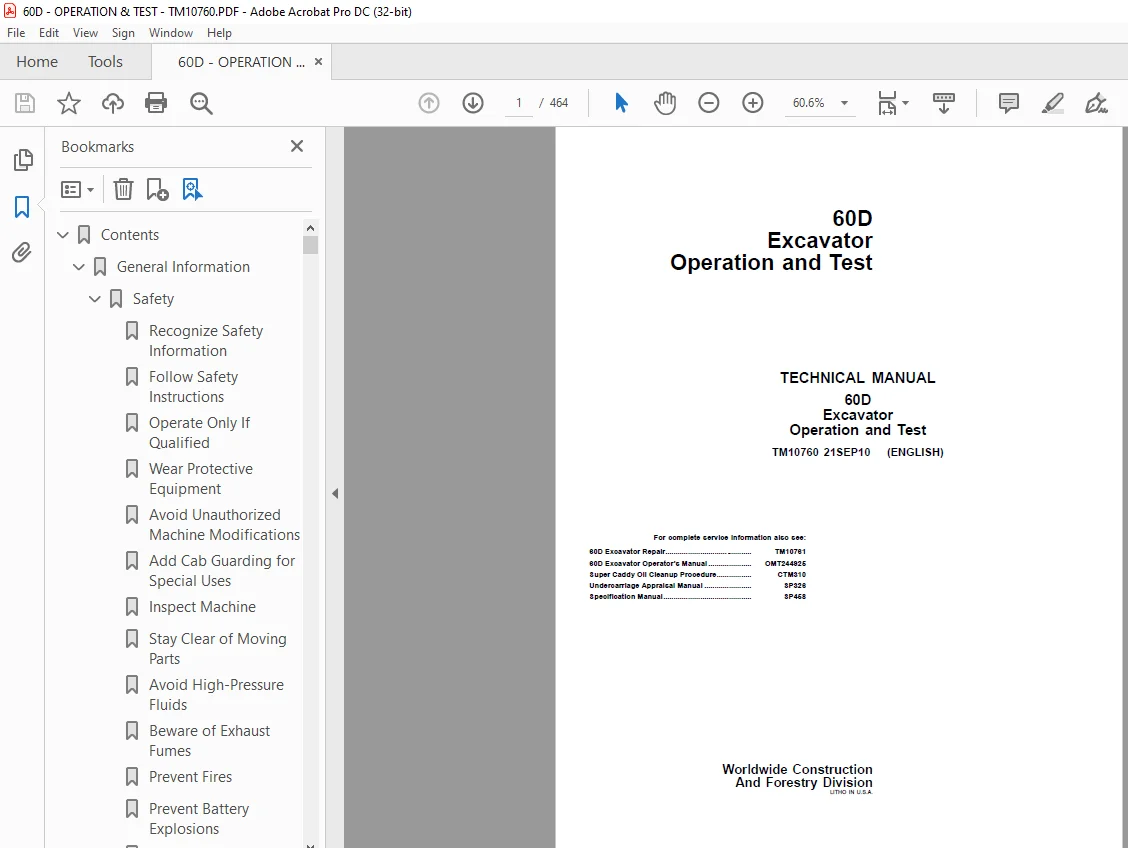The image size is (1128, 848).
Task: Open the sign document tool
Action: tap(1096, 103)
